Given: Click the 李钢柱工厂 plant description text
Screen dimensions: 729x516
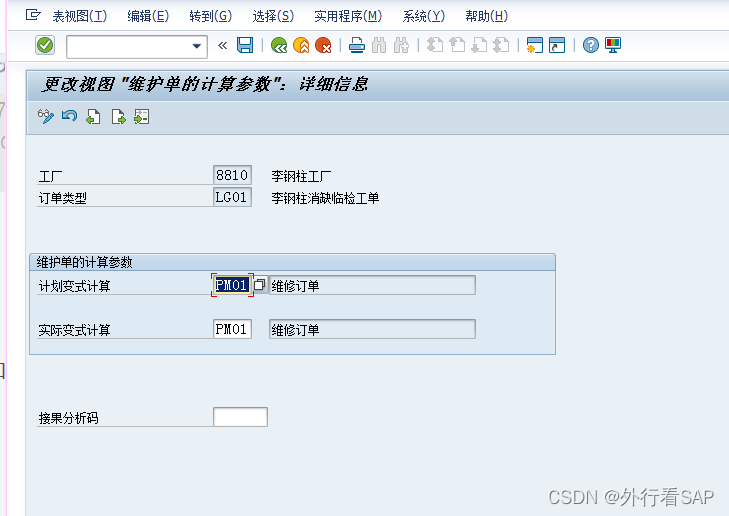Looking at the screenshot, I should [x=301, y=176].
